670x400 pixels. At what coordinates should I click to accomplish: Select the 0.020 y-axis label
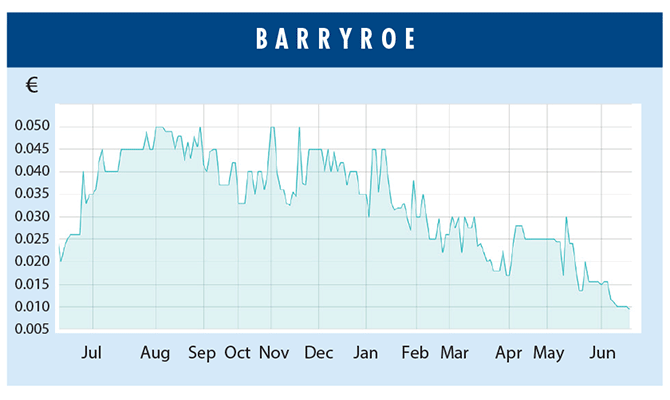(32, 261)
